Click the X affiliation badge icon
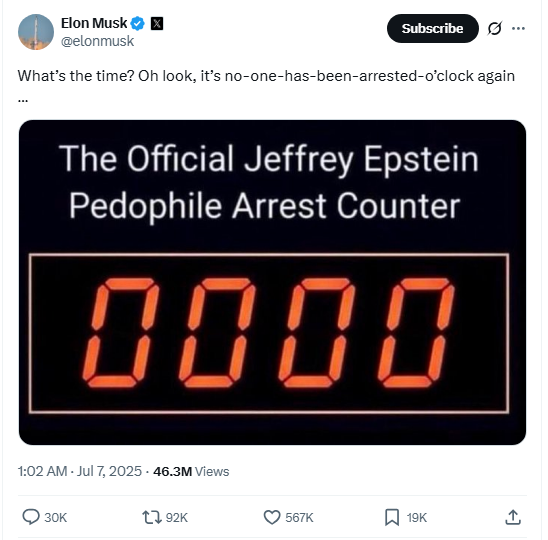The width and height of the screenshot is (548, 540). (x=157, y=23)
